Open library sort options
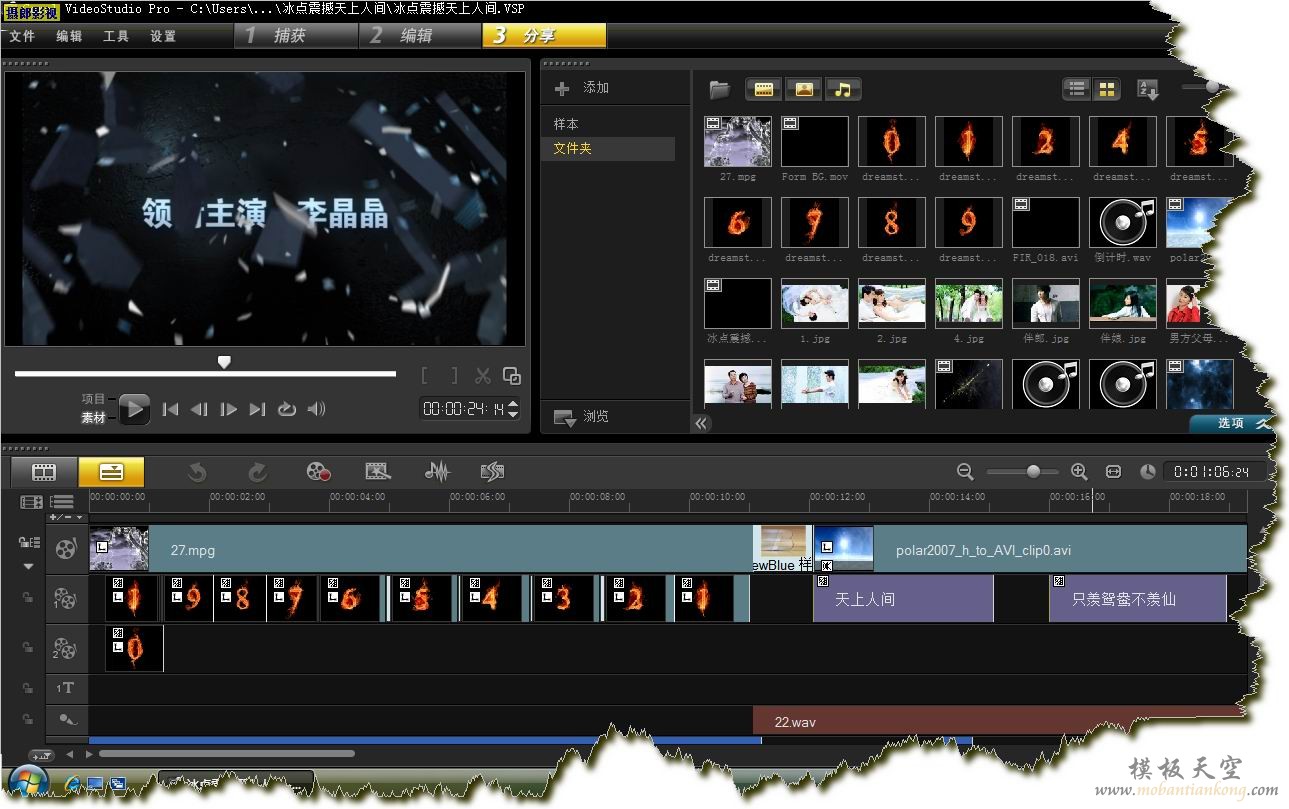The height and width of the screenshot is (809, 1289). (1148, 89)
